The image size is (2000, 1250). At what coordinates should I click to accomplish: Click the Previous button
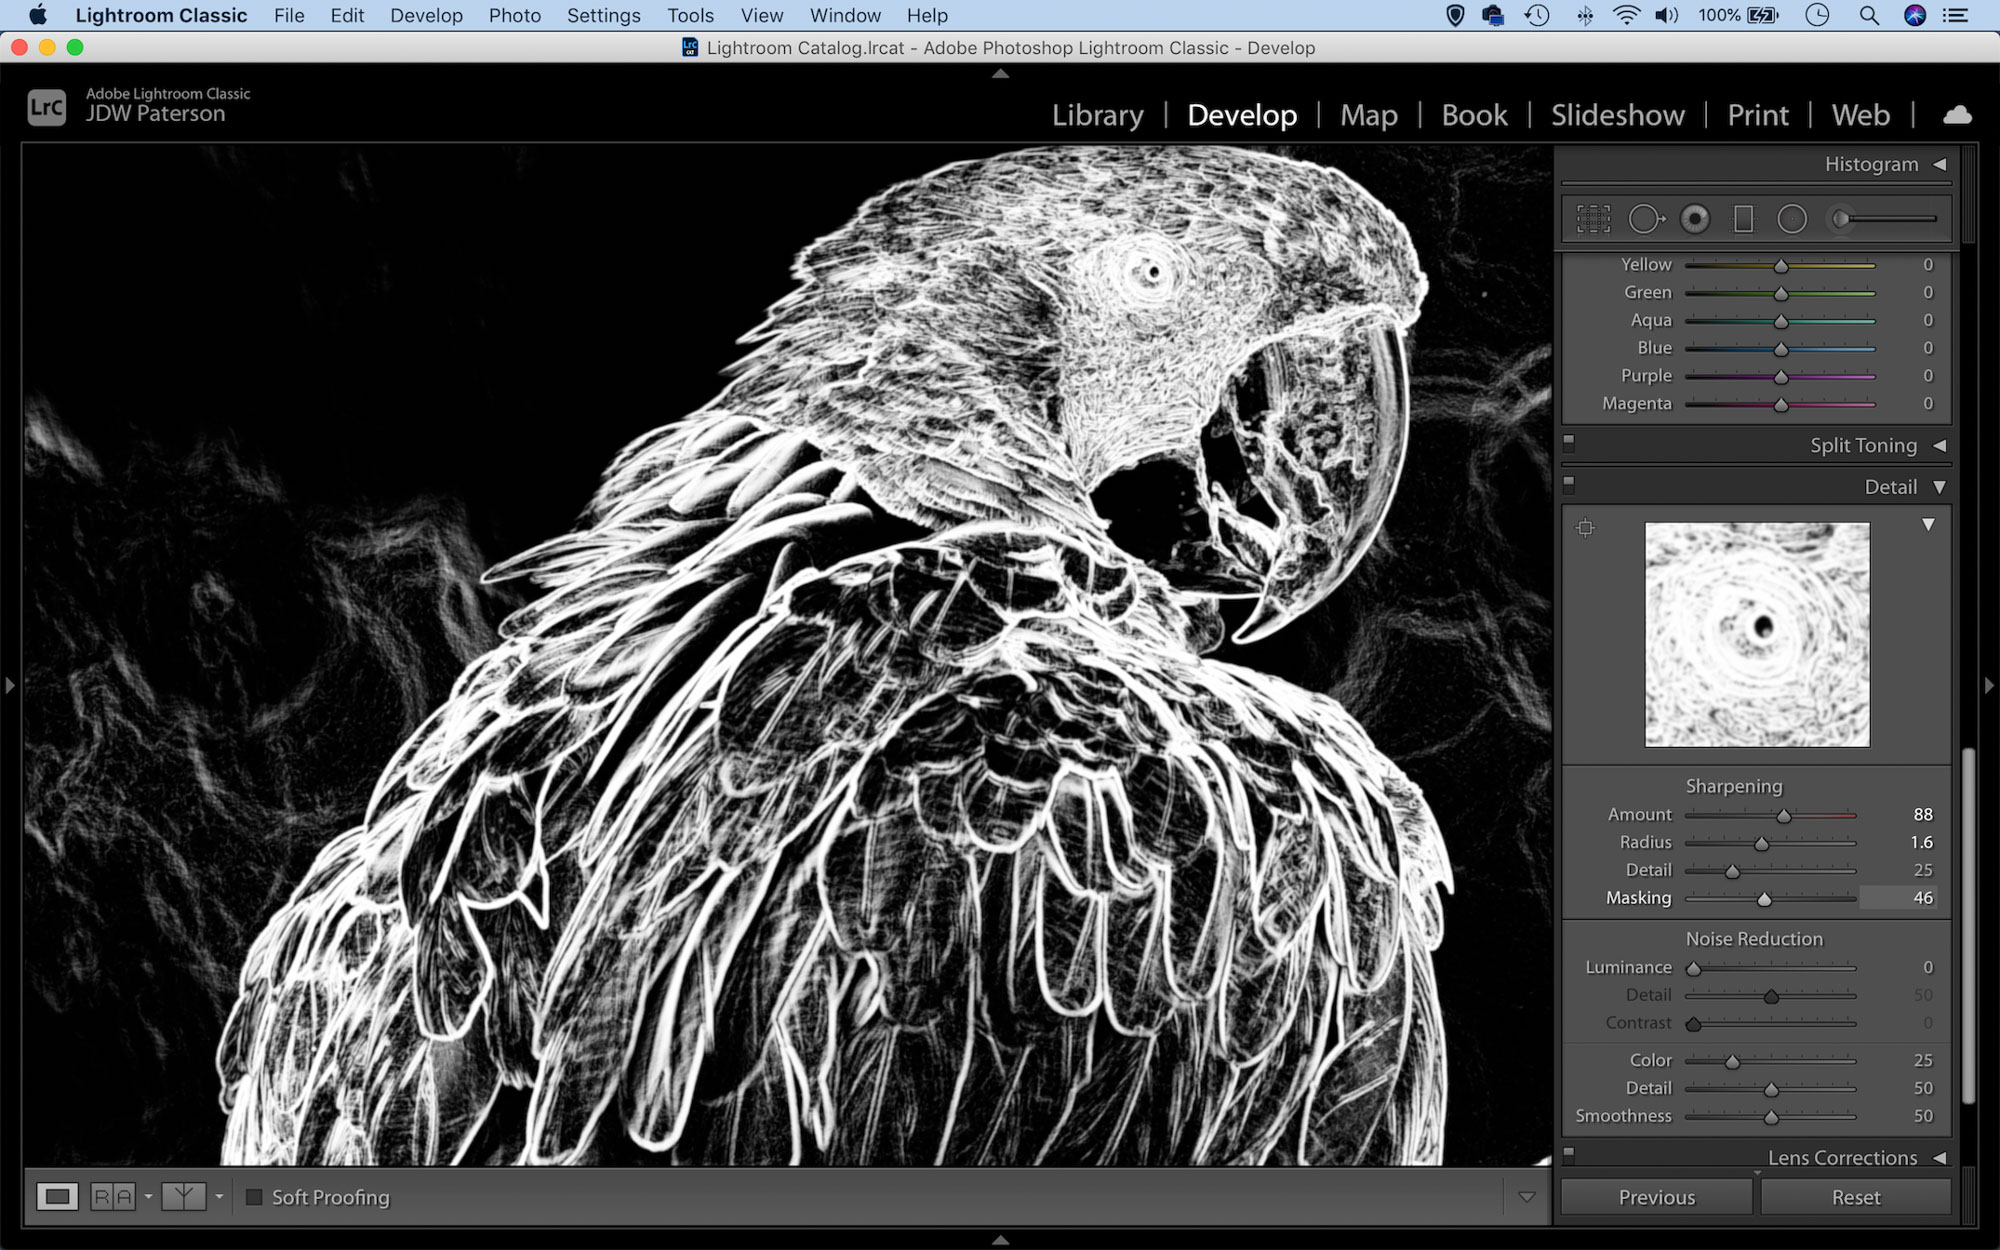tap(1657, 1197)
